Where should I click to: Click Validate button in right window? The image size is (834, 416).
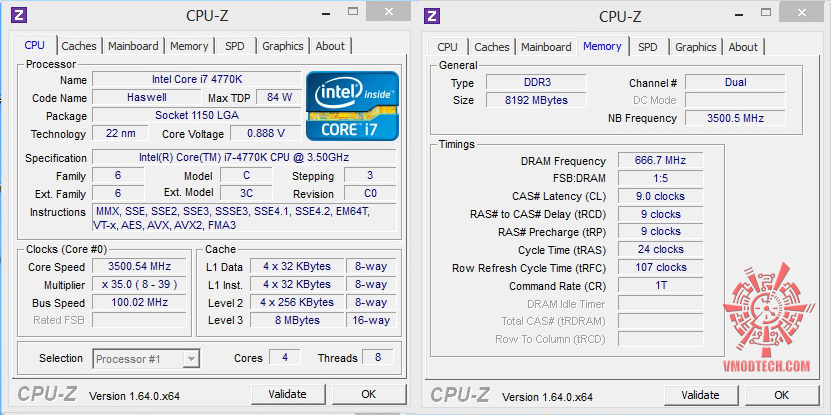pyautogui.click(x=700, y=395)
